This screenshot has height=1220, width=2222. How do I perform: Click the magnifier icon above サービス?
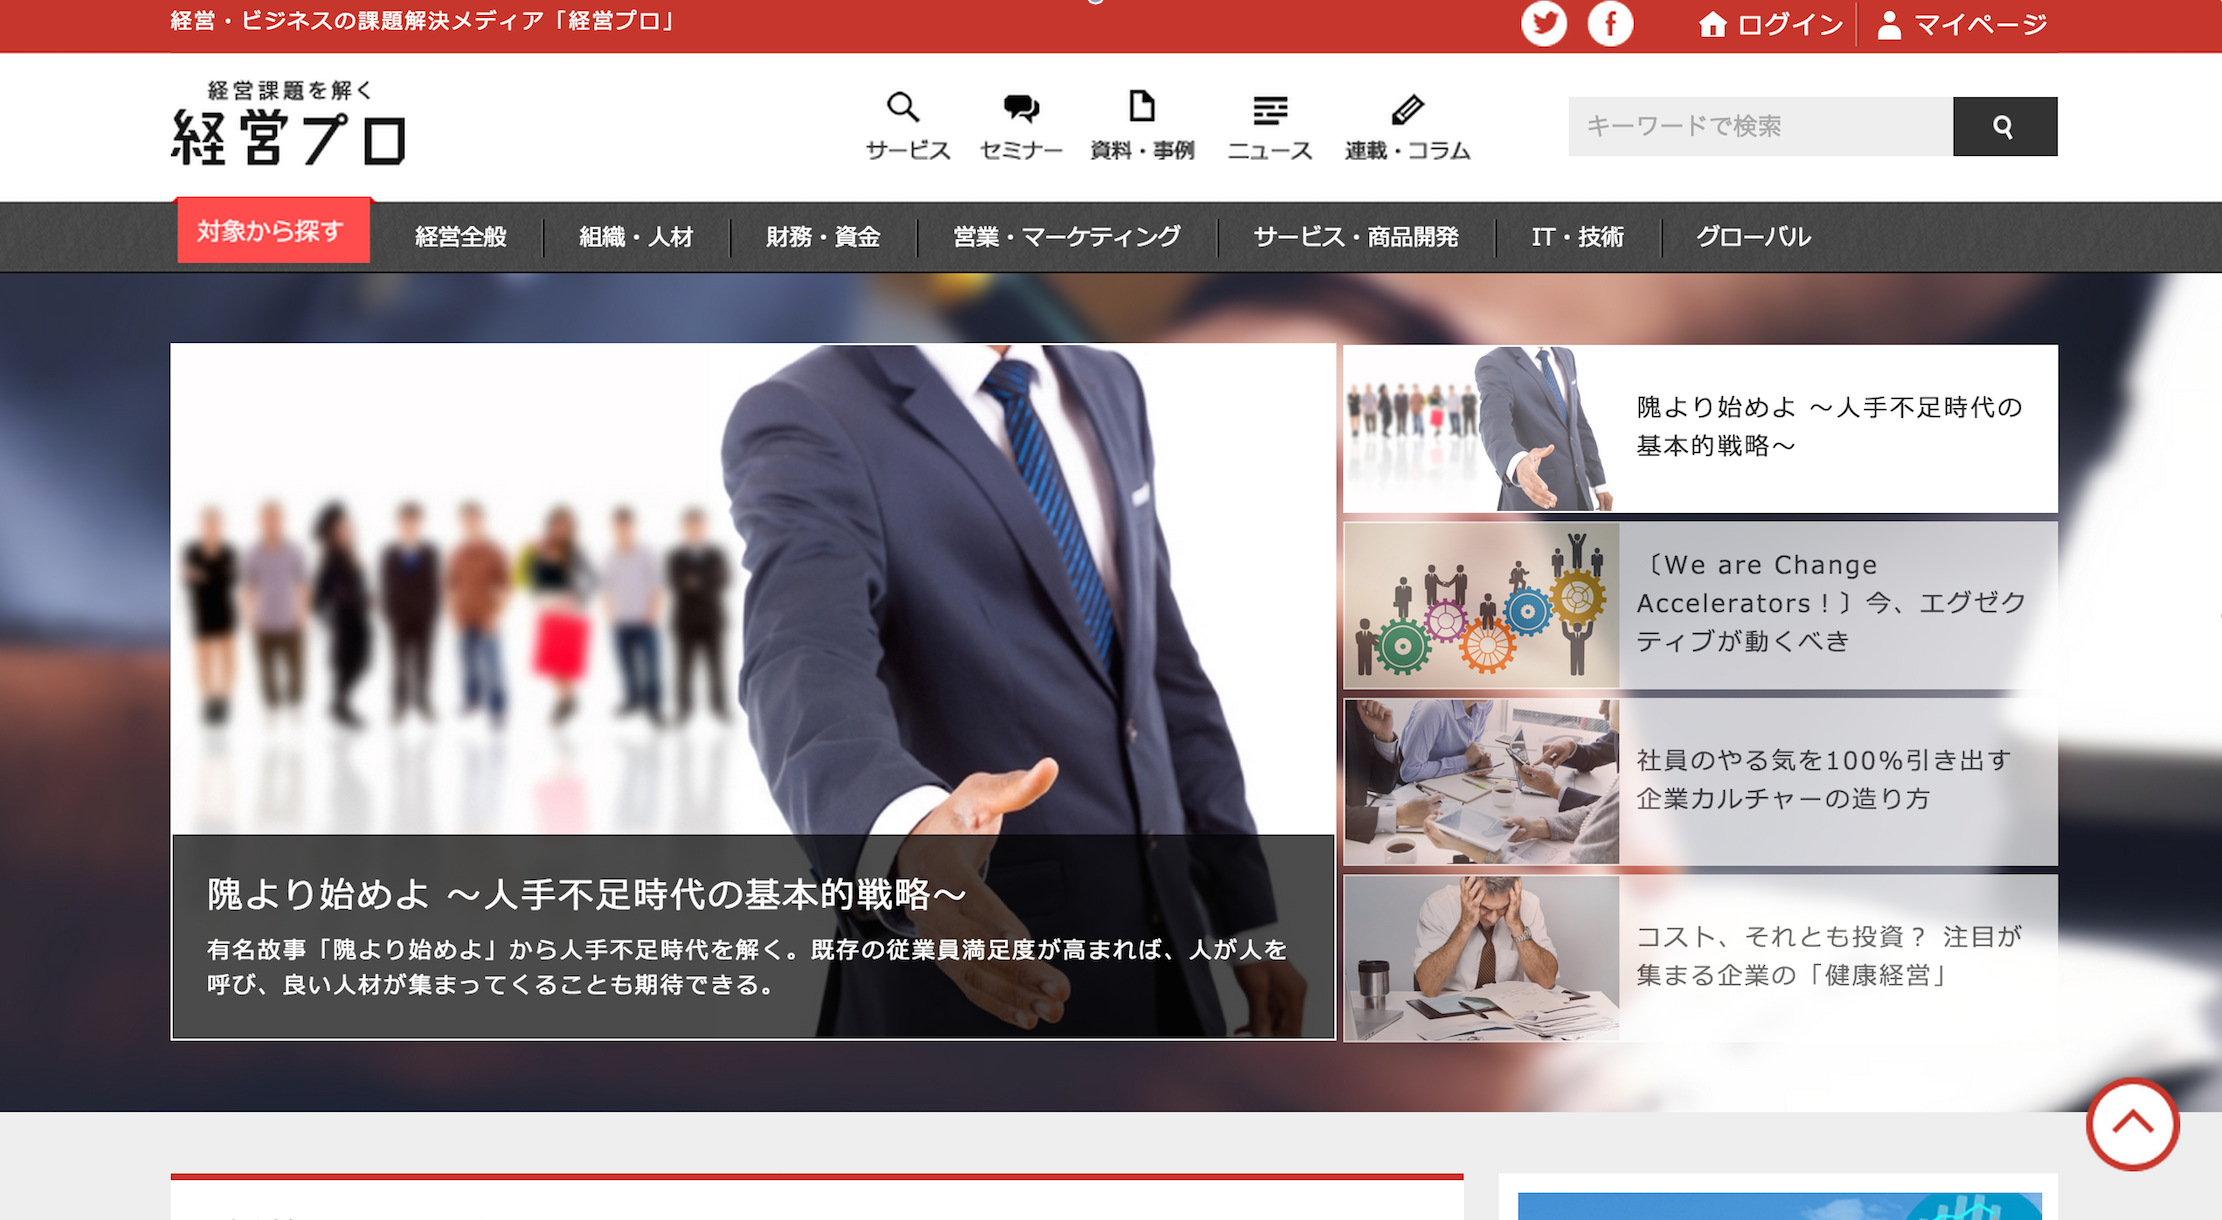point(902,106)
